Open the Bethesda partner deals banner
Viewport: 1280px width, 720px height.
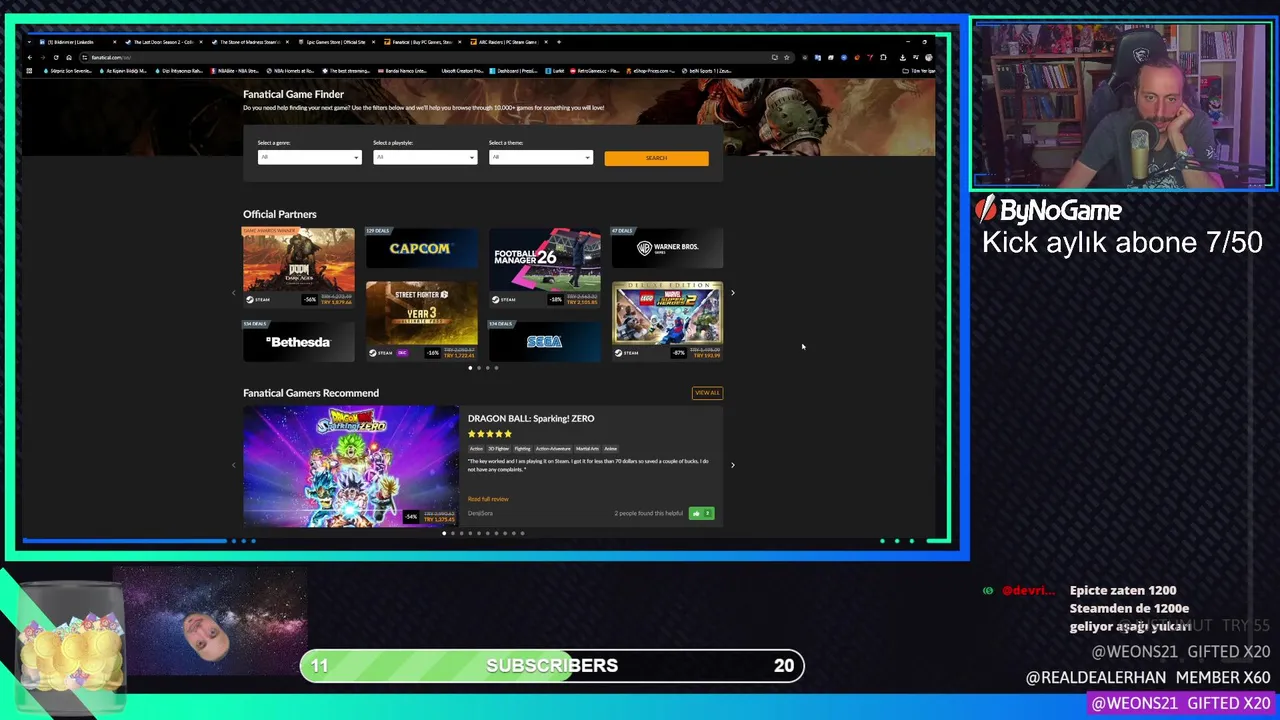[x=298, y=341]
